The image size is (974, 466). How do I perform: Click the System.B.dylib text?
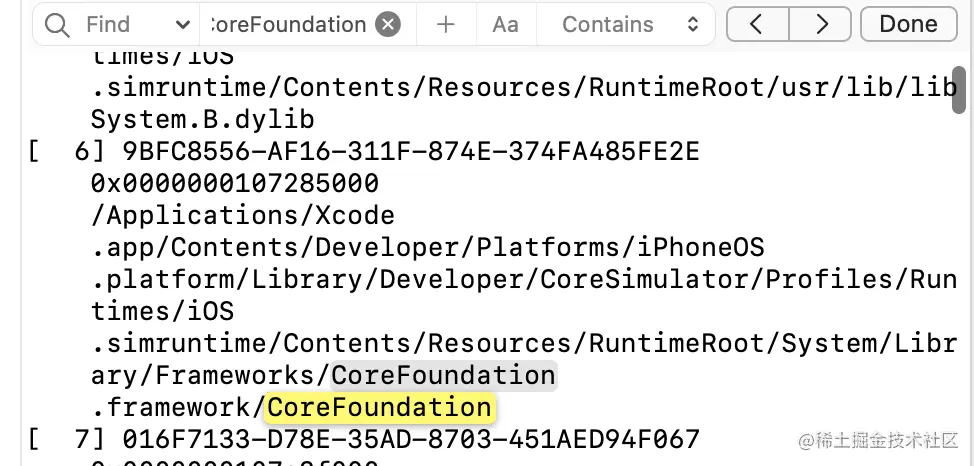point(203,120)
